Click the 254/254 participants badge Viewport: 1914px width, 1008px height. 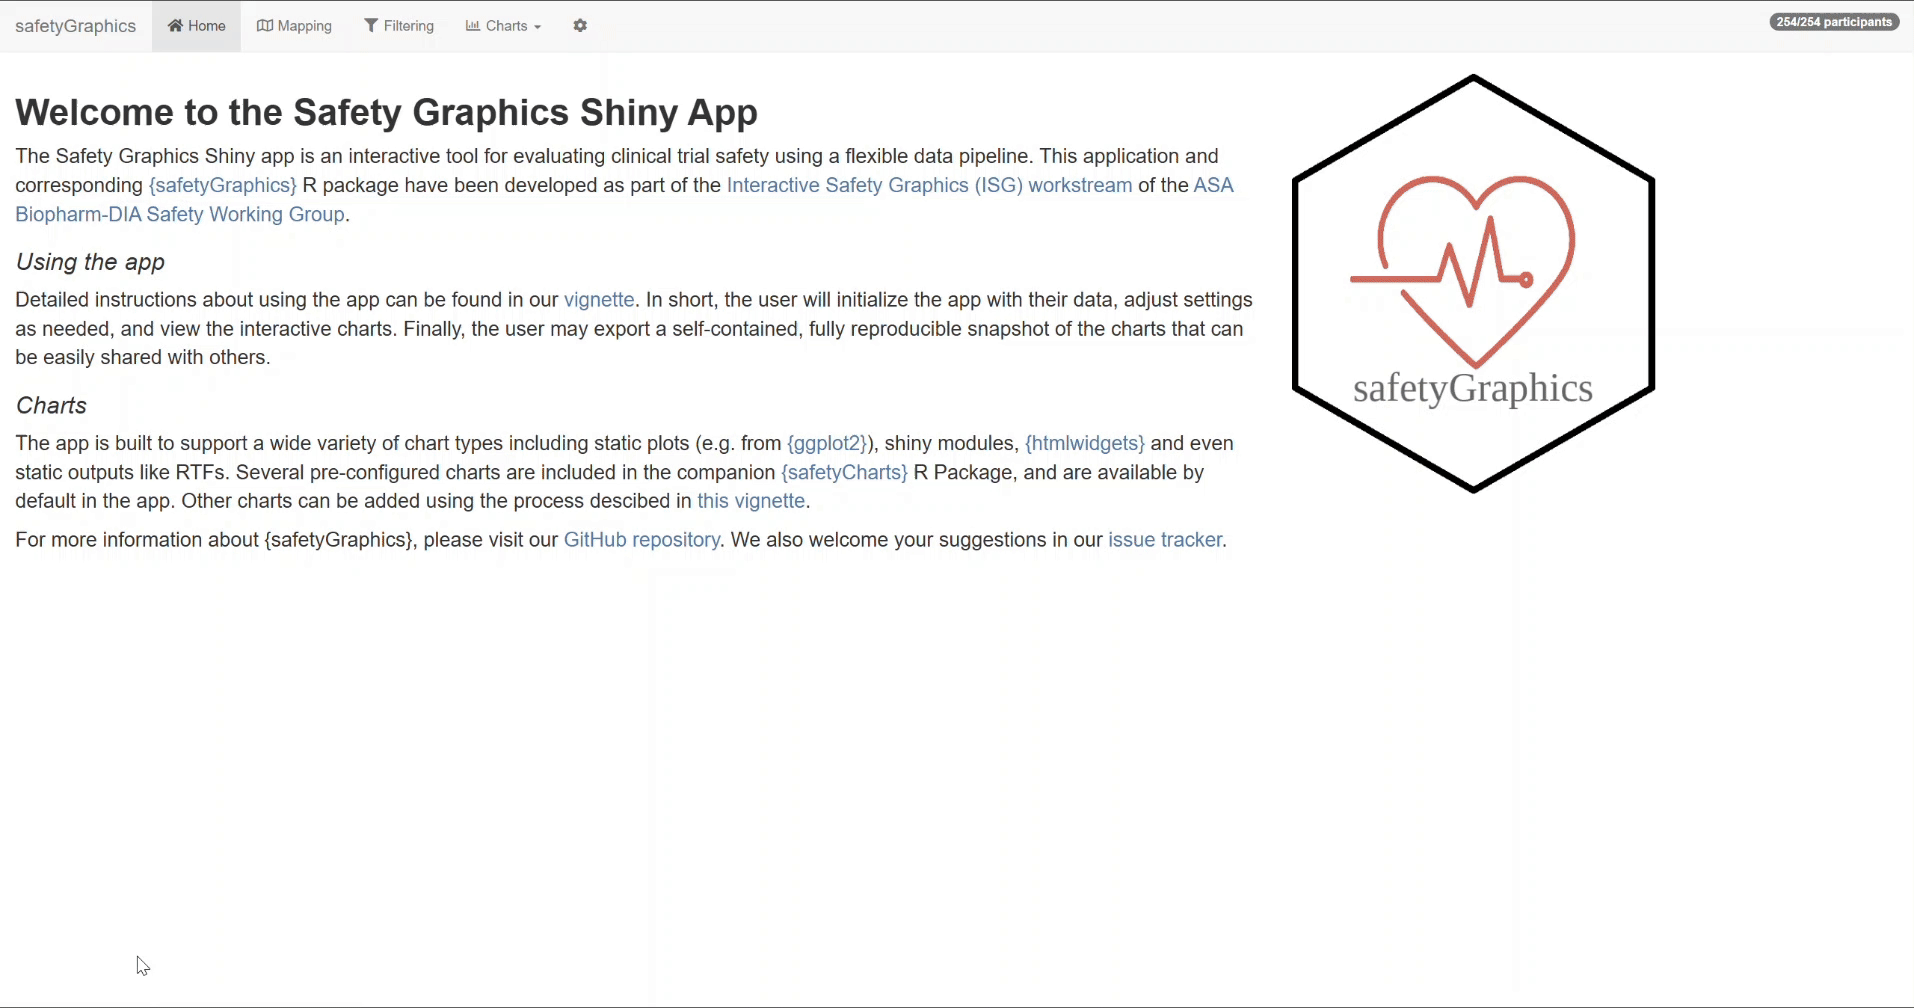tap(1834, 22)
